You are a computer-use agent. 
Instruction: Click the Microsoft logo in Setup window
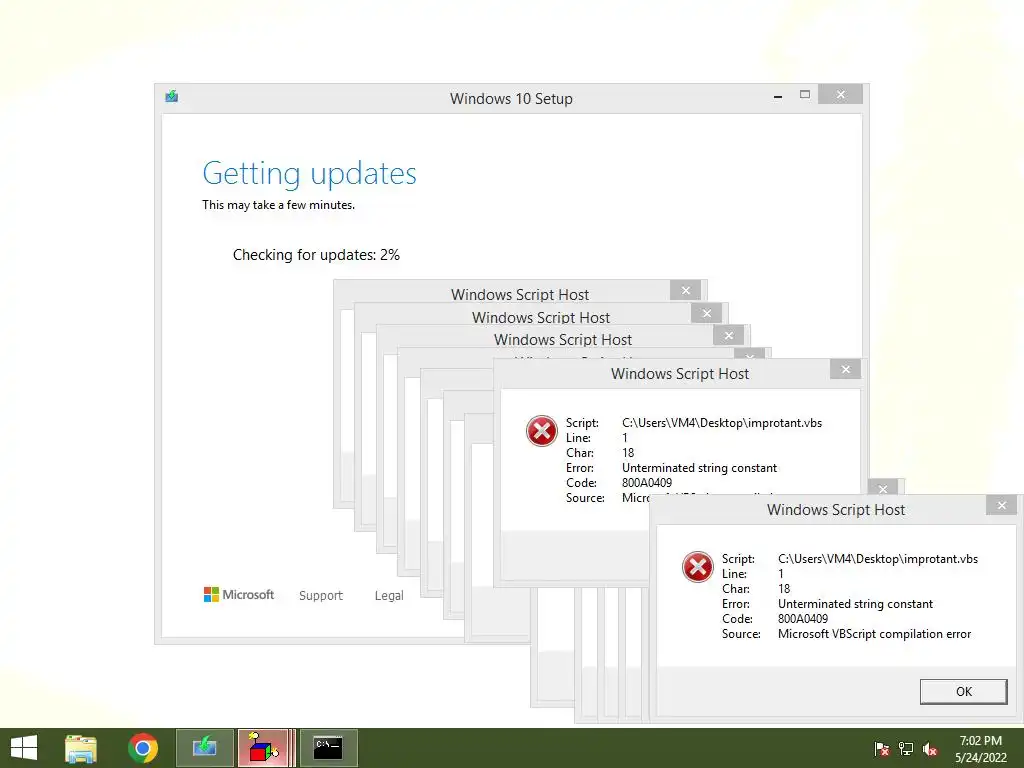239,594
